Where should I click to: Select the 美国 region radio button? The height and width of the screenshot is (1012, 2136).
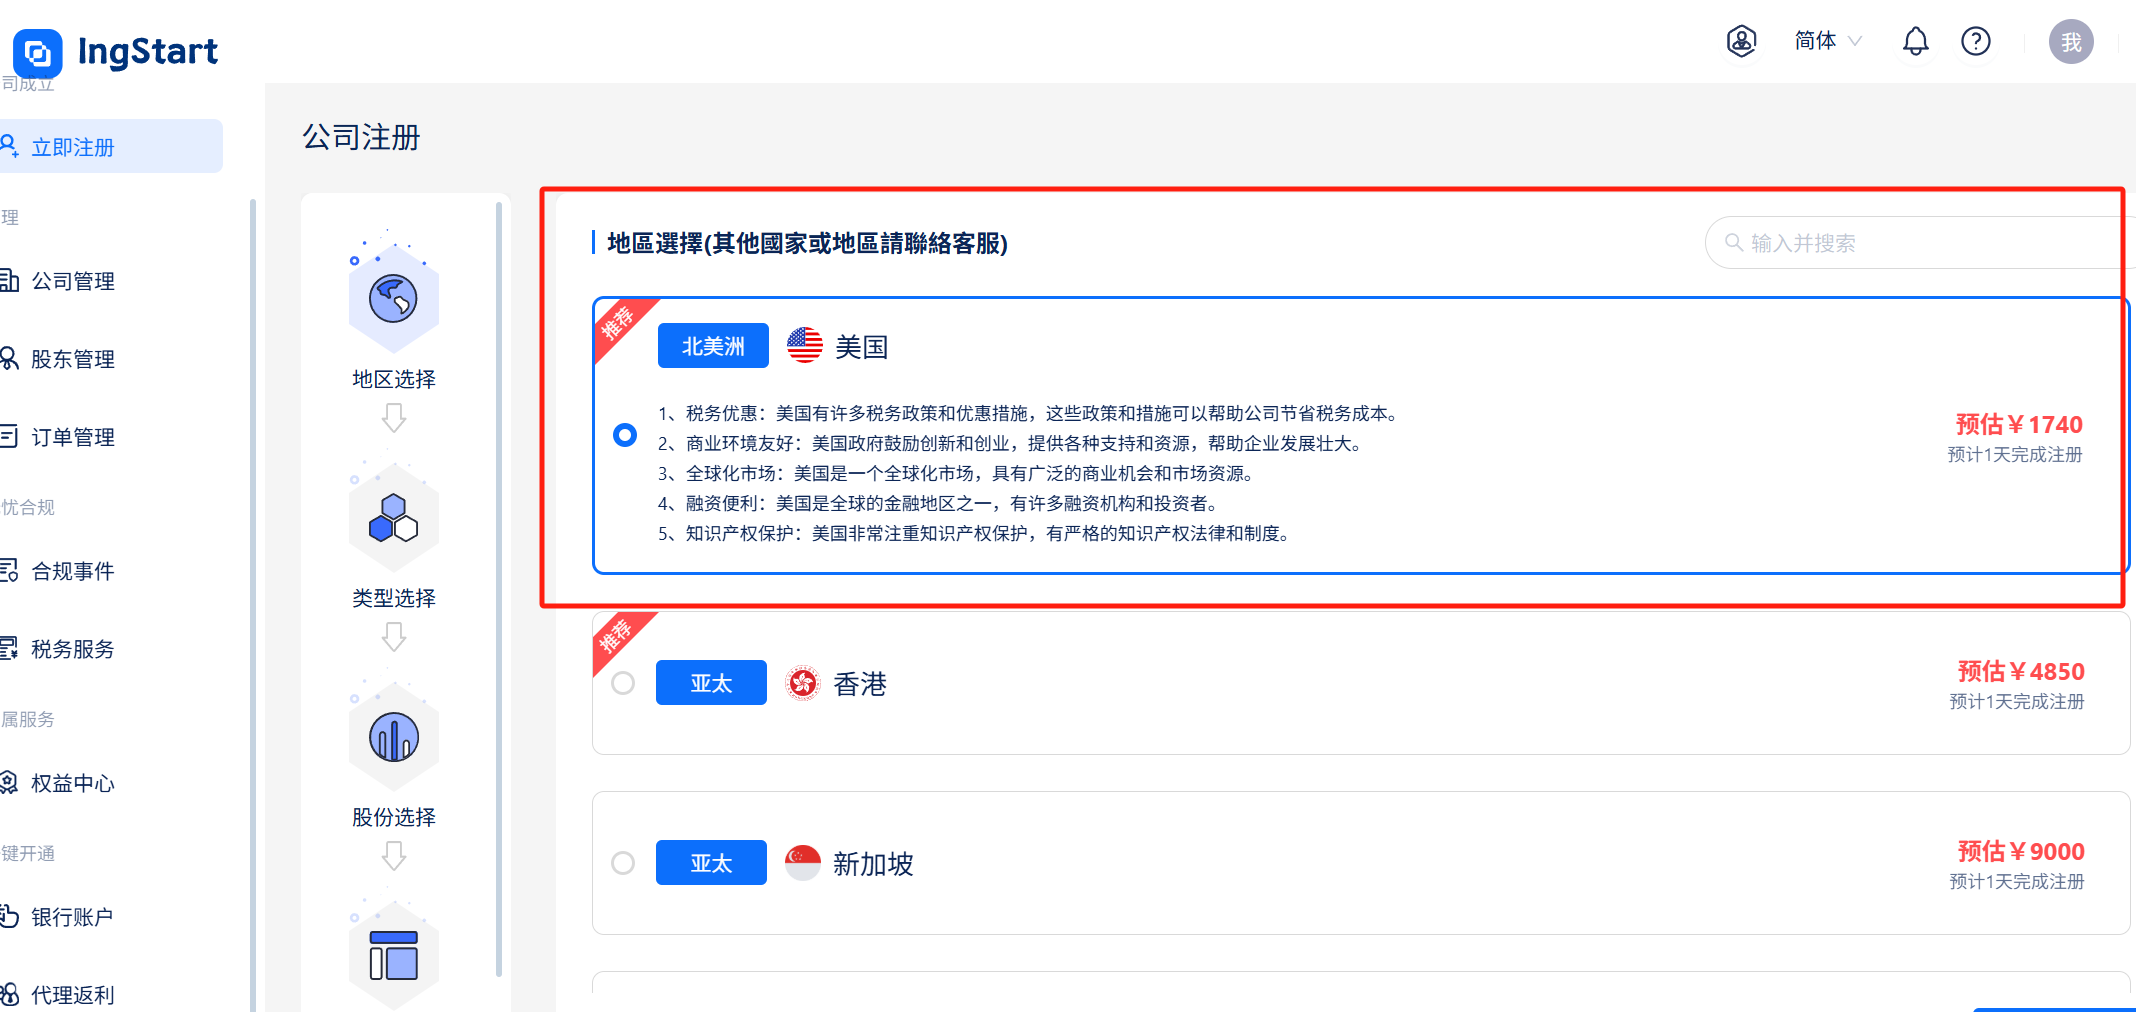[x=625, y=435]
